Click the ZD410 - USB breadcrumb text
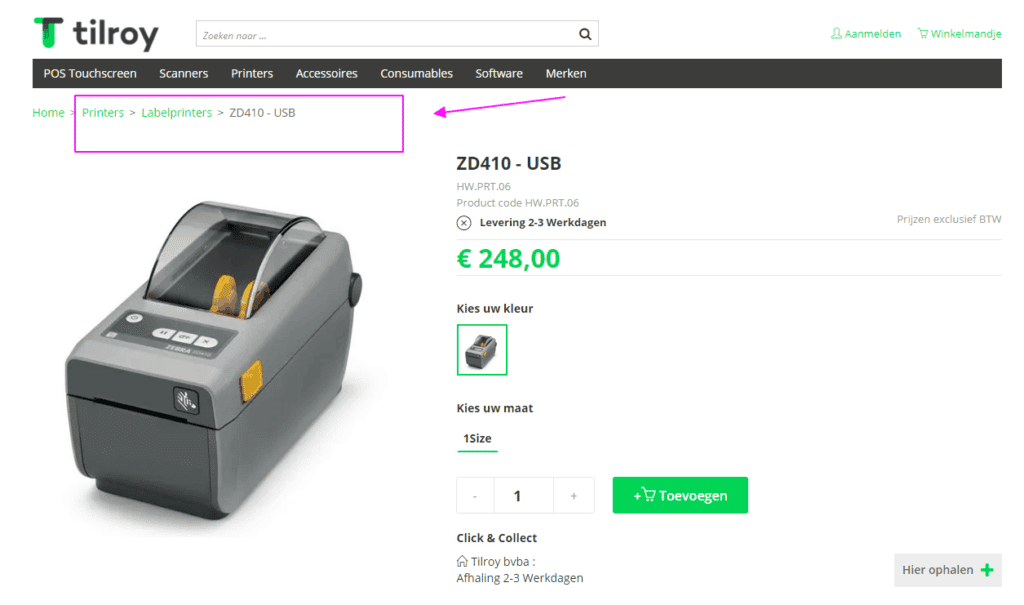 (x=262, y=112)
